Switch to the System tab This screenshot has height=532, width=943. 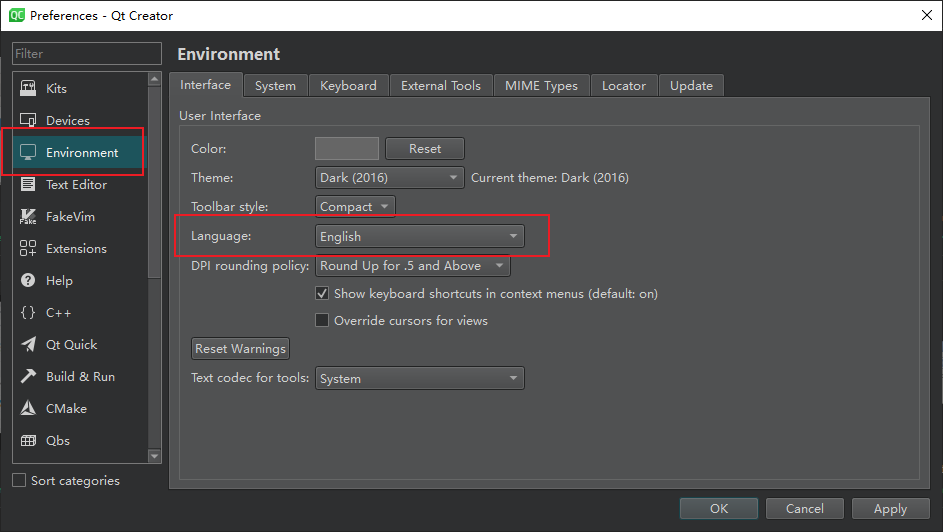point(275,86)
